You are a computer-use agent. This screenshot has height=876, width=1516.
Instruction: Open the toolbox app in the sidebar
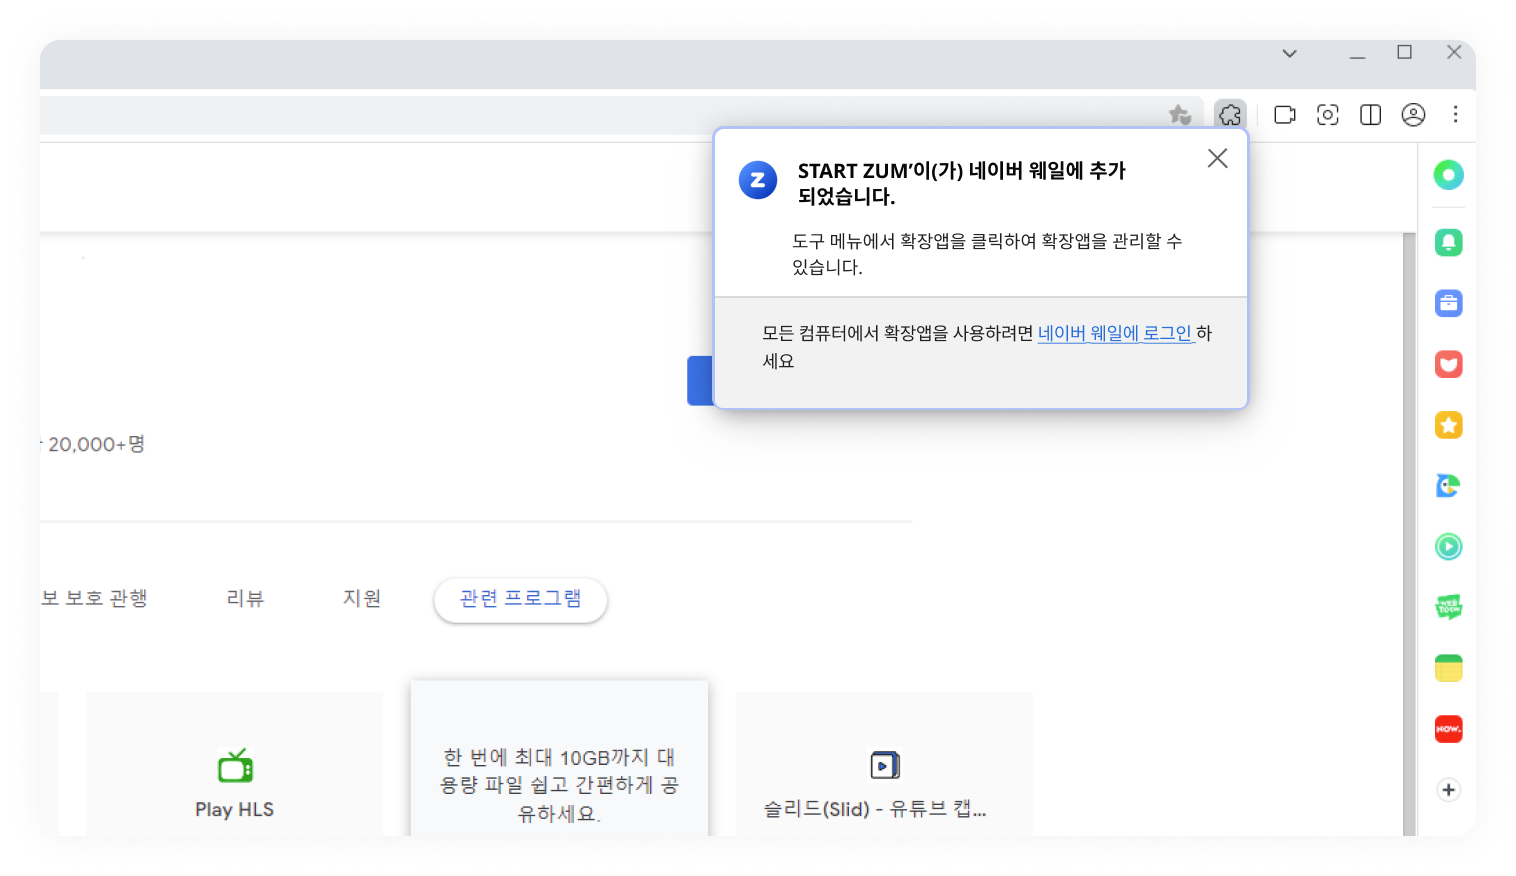pos(1448,303)
